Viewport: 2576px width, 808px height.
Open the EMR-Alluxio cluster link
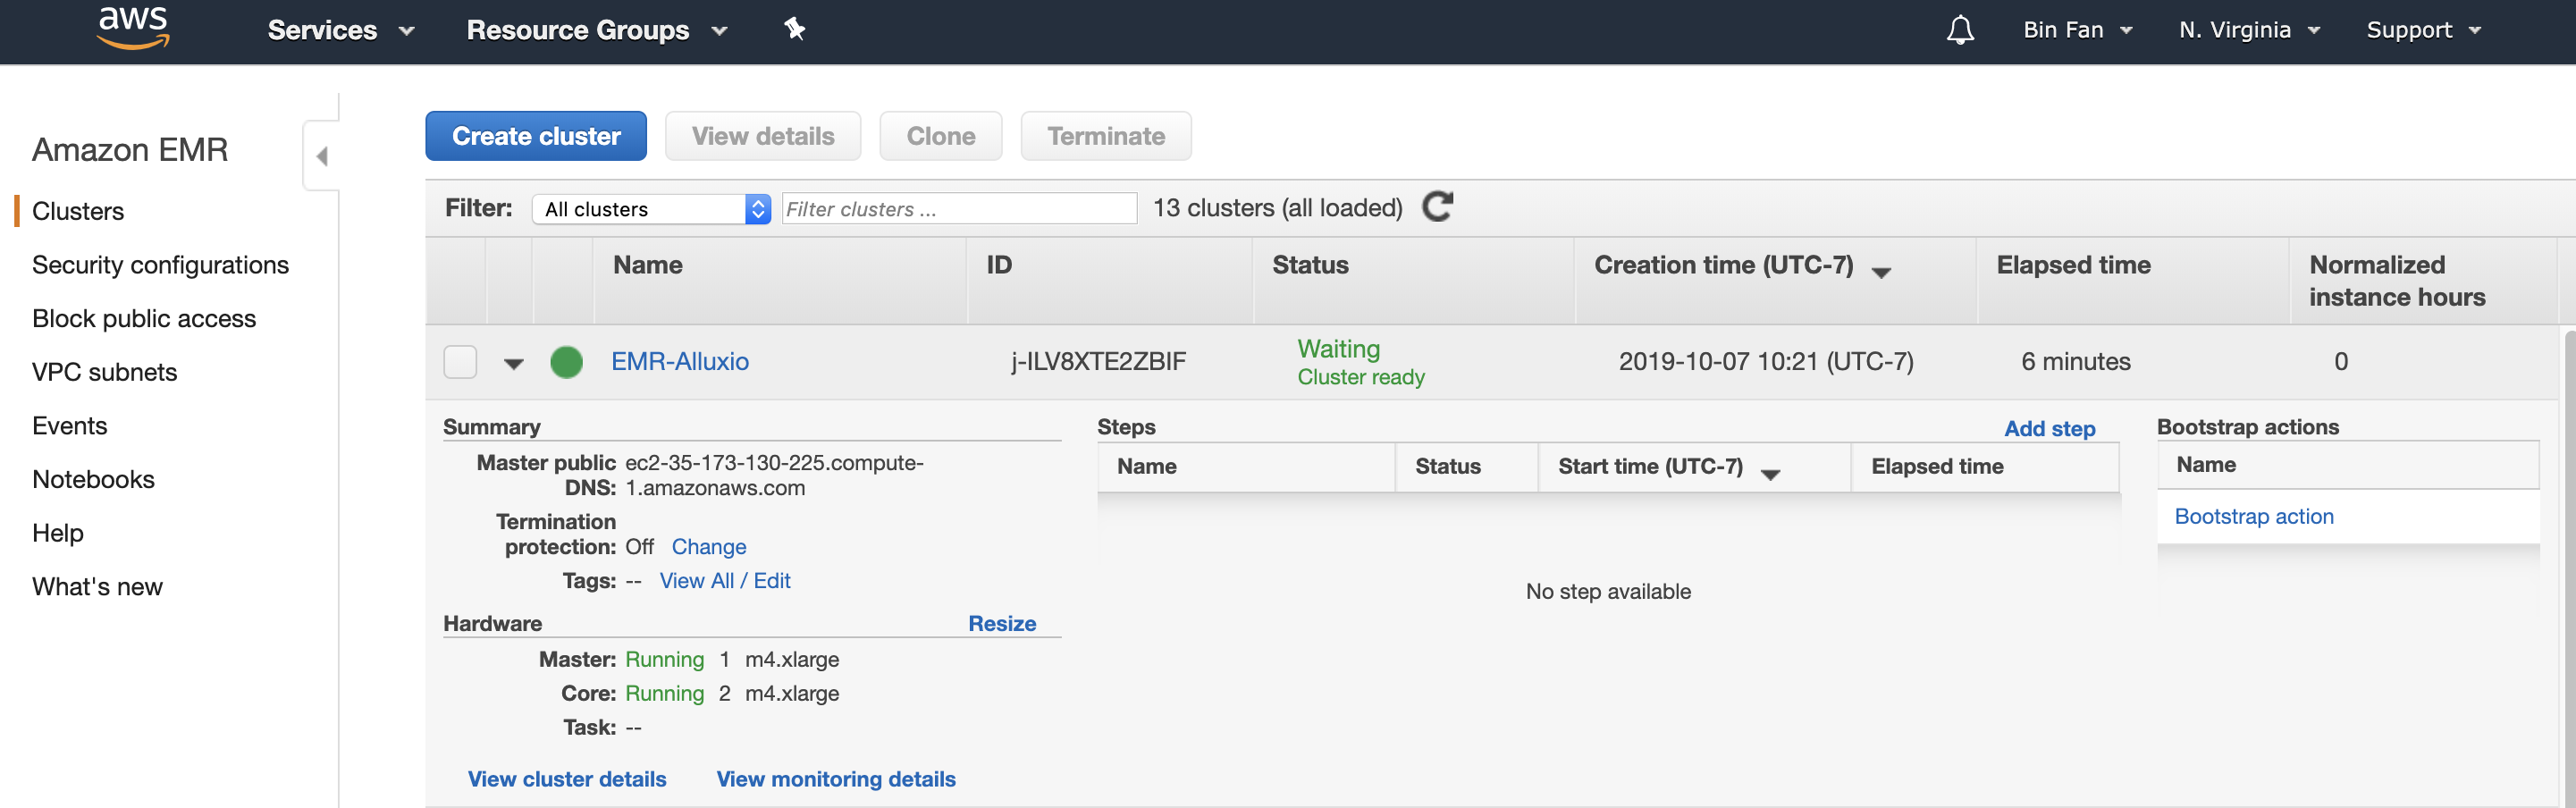(680, 361)
